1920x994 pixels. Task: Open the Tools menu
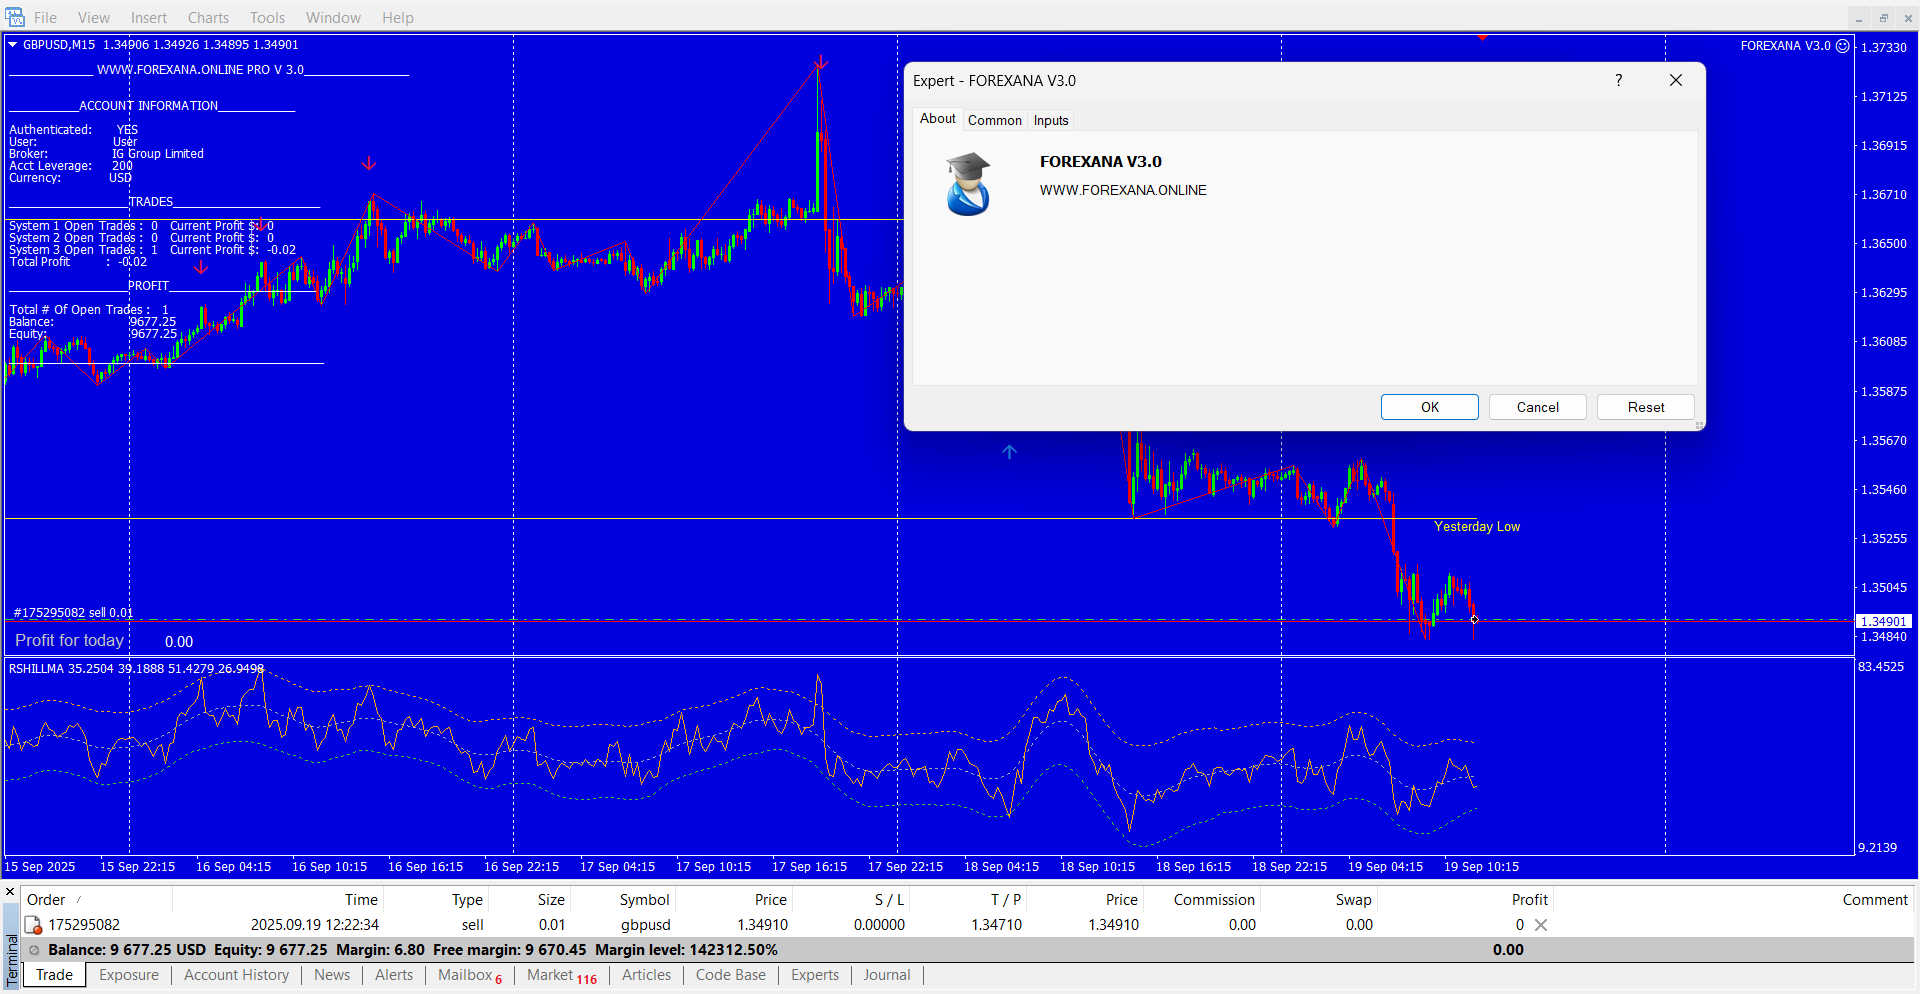tap(267, 17)
